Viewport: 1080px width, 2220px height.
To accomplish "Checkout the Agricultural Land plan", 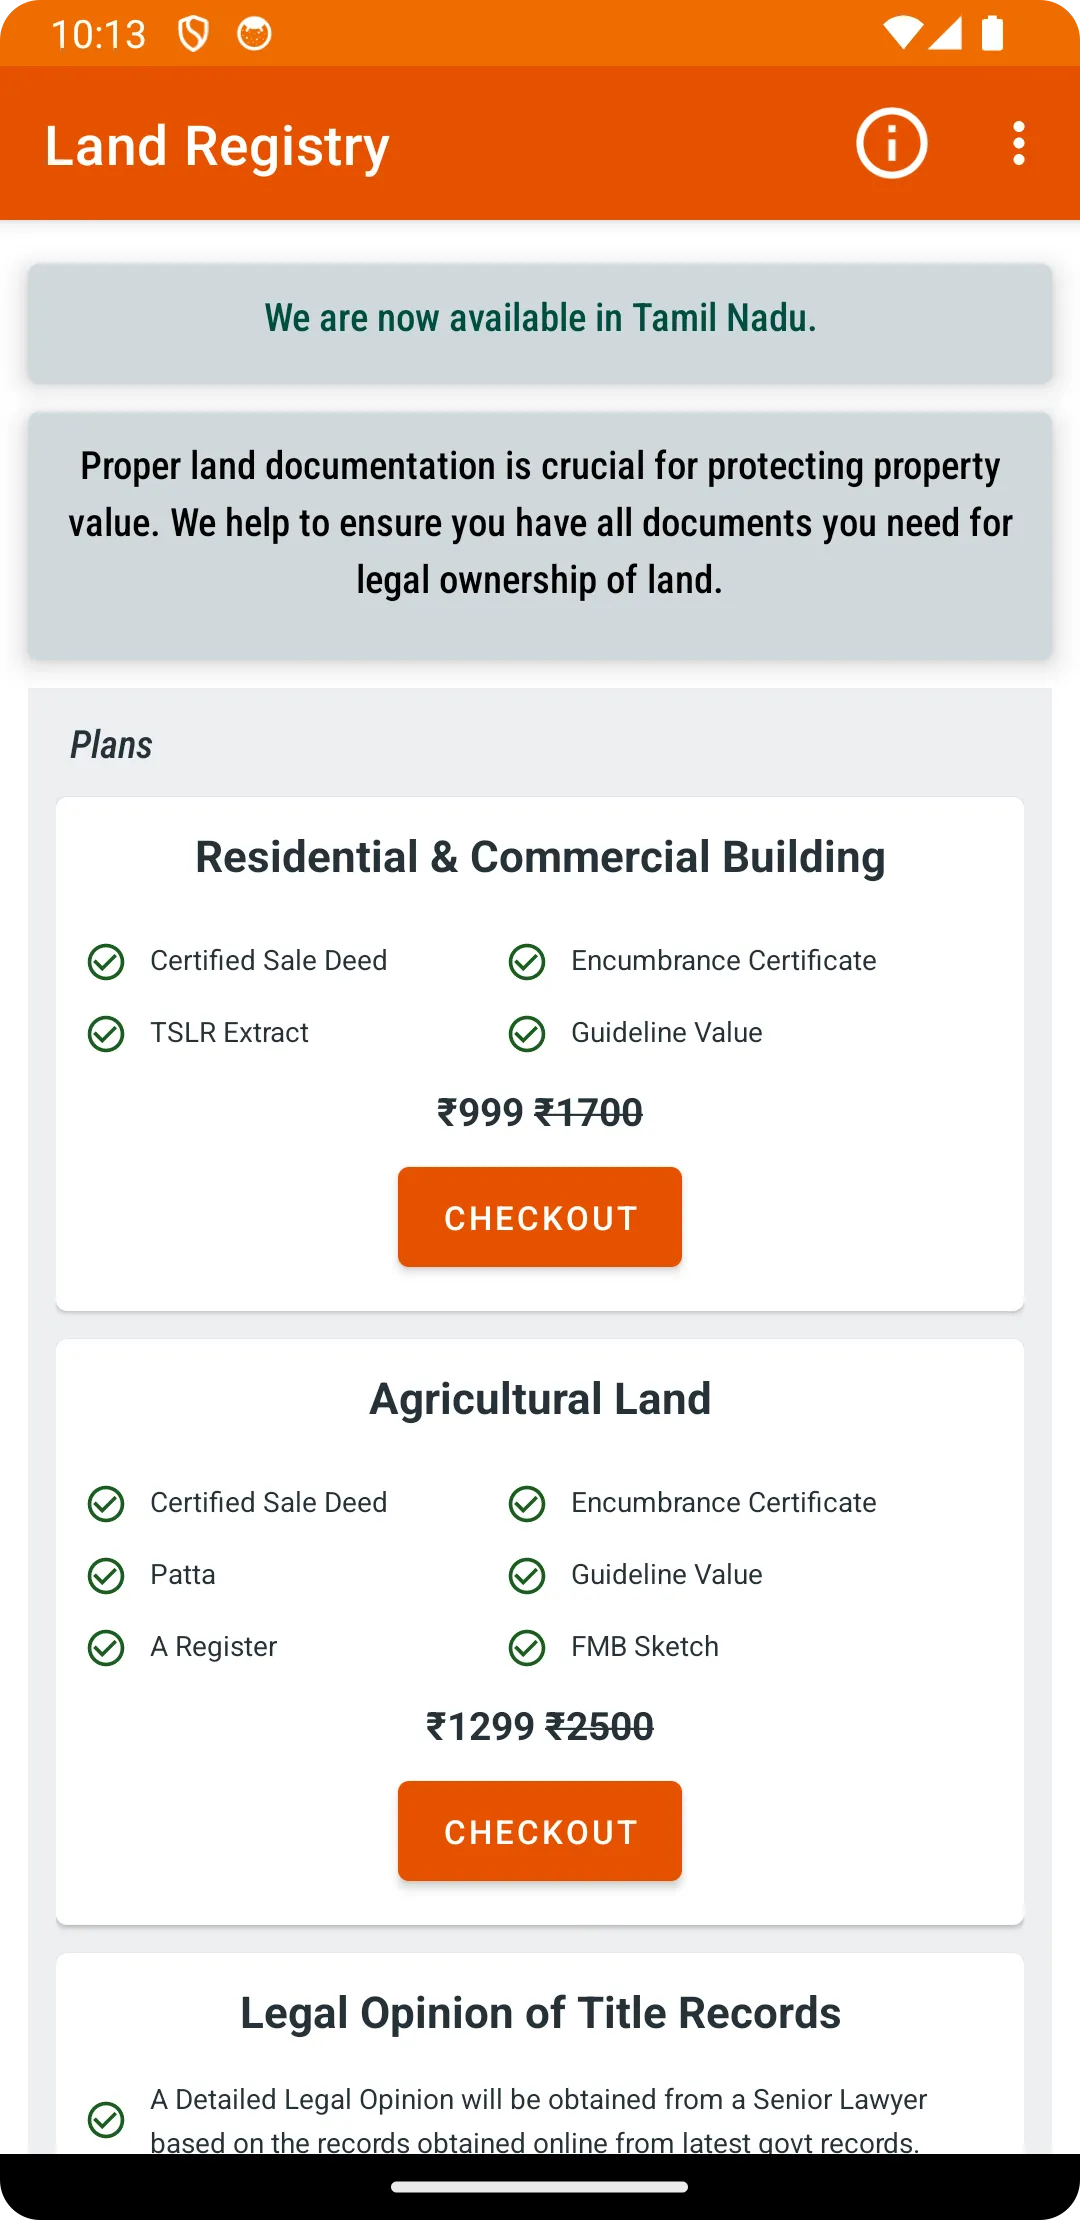I will [x=540, y=1831].
